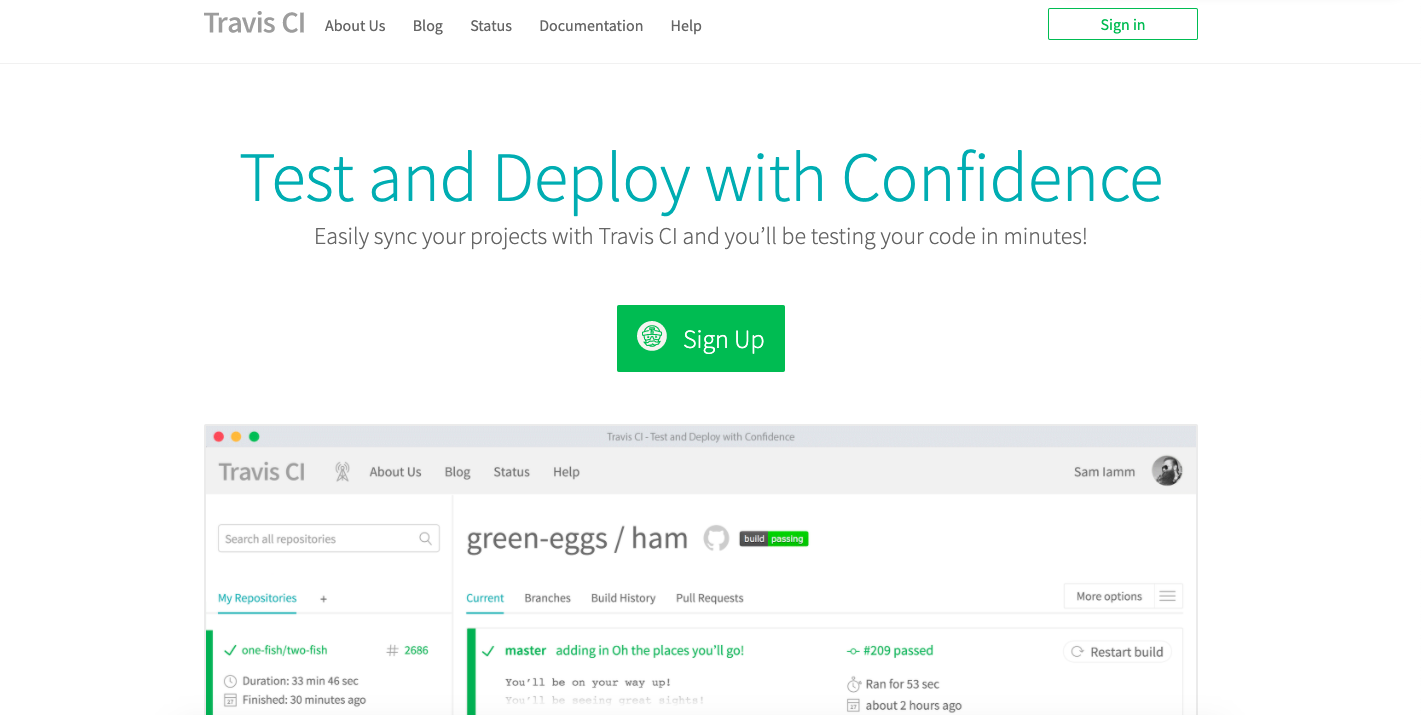Click the helmet icon inside the Sign Up button
This screenshot has height=715, width=1421.
(651, 337)
